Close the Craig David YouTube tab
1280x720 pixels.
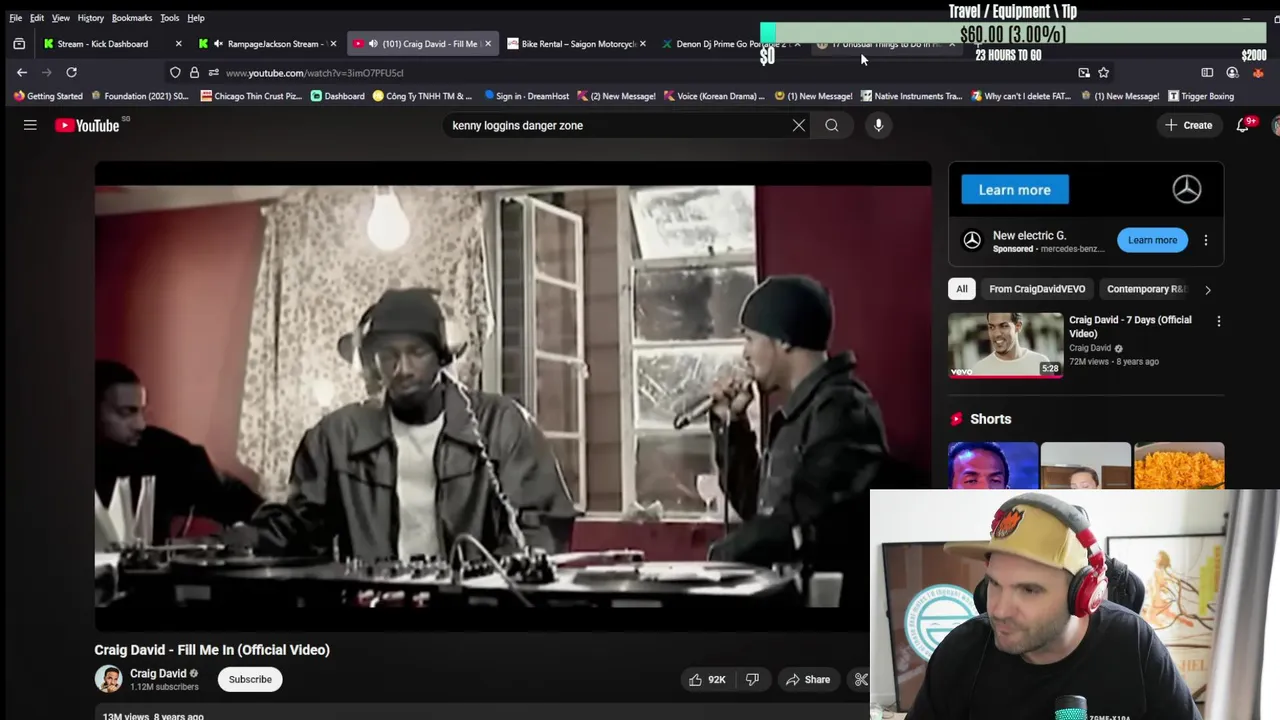(x=488, y=44)
